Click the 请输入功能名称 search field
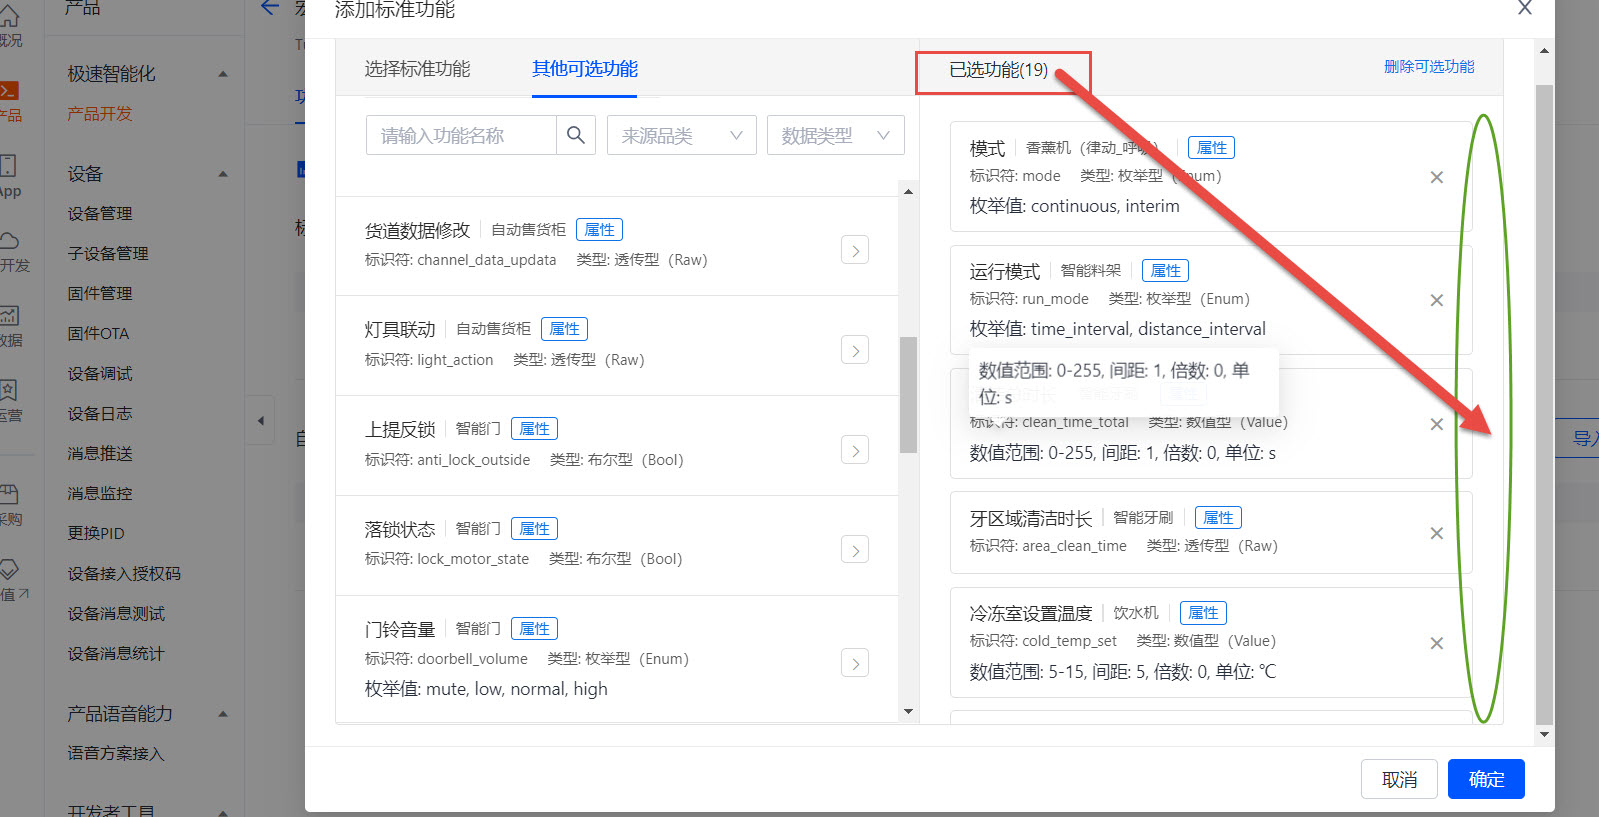The height and width of the screenshot is (817, 1599). click(x=461, y=135)
